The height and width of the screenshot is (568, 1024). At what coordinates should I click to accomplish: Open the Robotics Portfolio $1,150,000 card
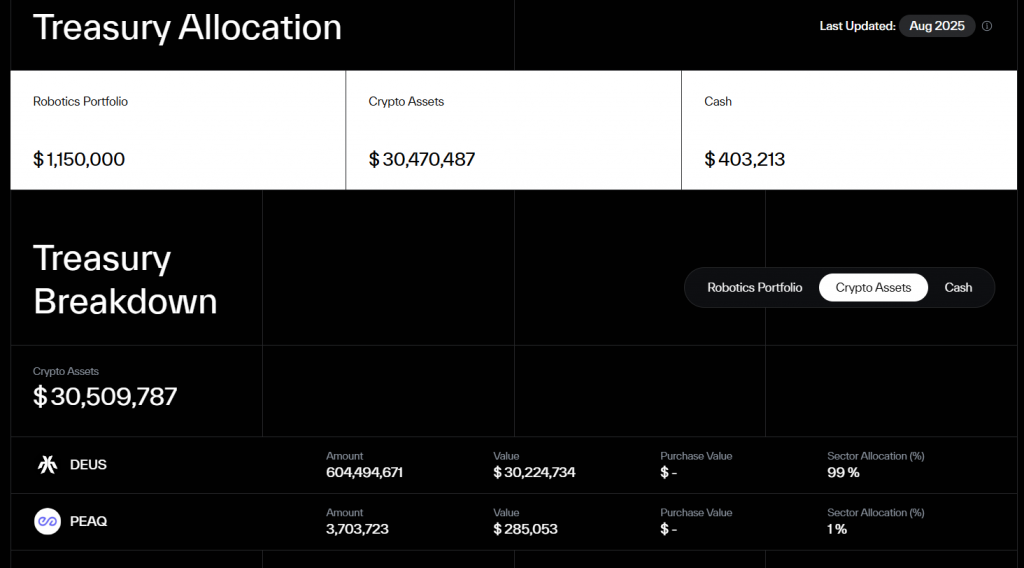[178, 130]
